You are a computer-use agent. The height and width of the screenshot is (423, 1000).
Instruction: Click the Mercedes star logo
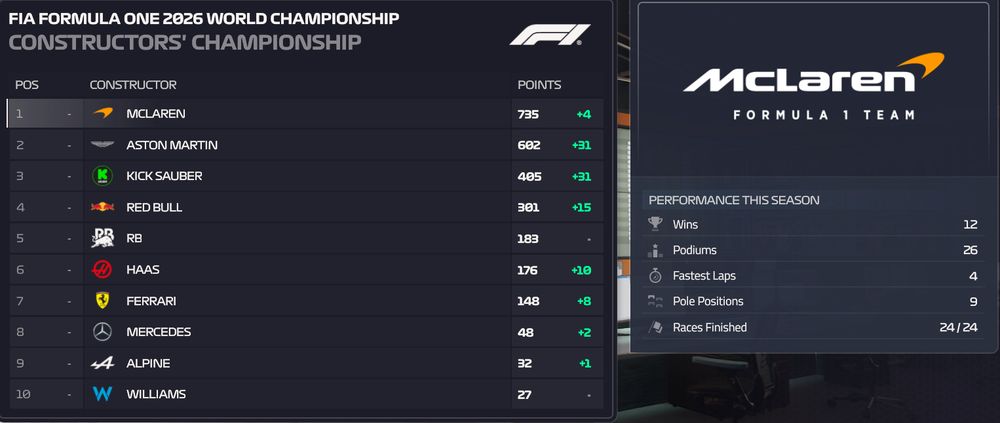102,331
